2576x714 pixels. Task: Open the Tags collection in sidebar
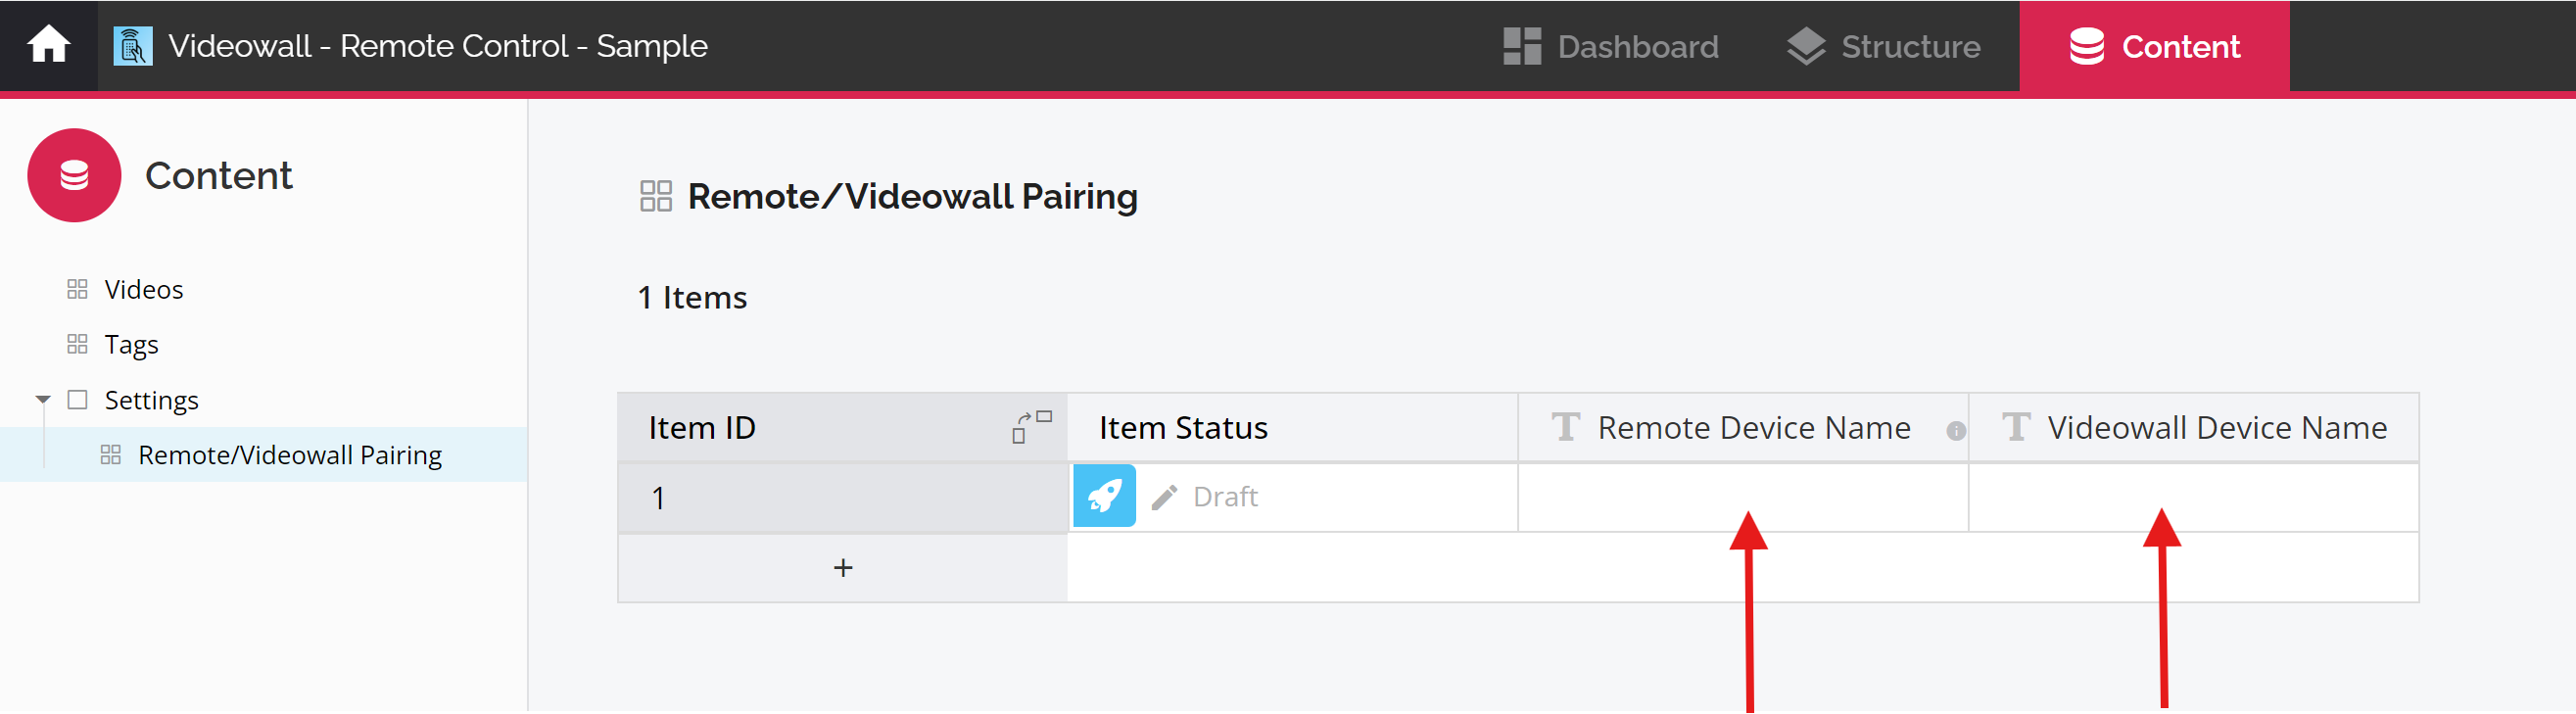point(131,344)
